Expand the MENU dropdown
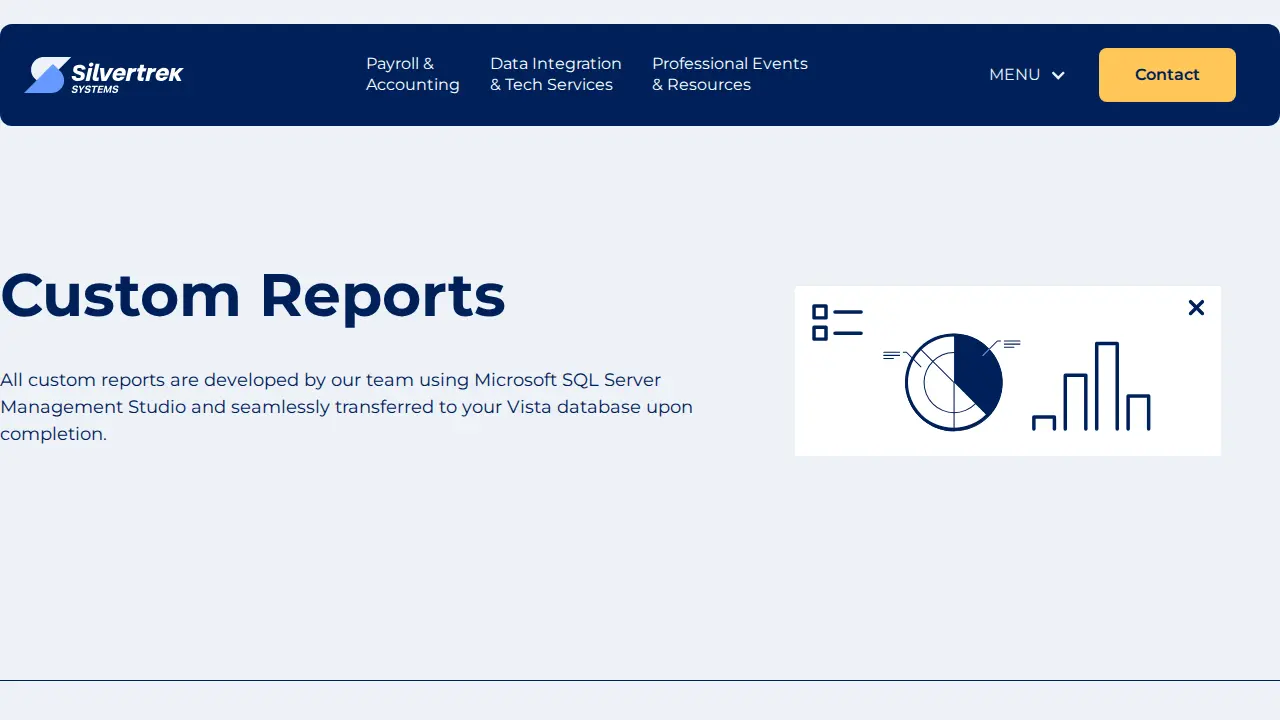Viewport: 1280px width, 720px height. point(1027,75)
